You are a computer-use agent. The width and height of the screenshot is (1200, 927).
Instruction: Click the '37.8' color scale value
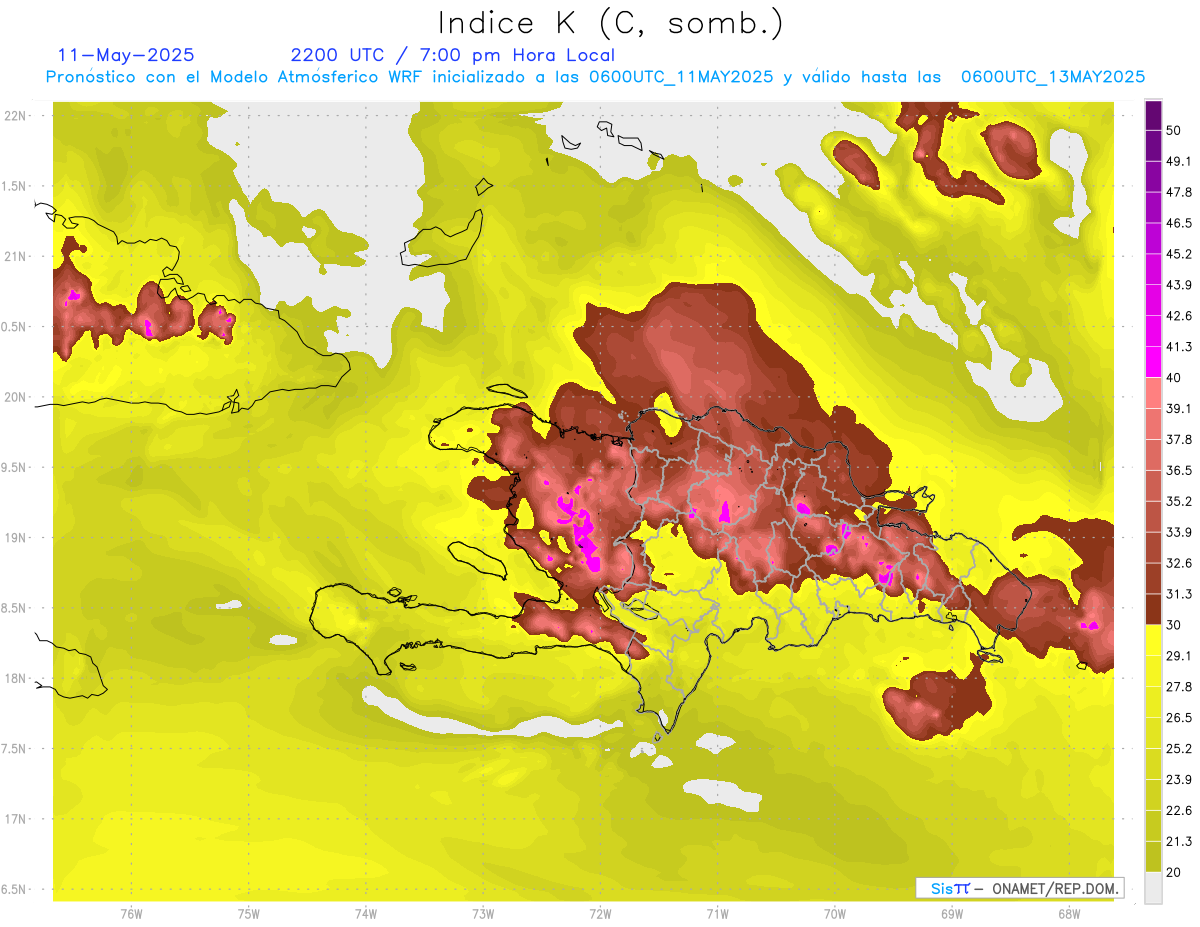click(1179, 439)
